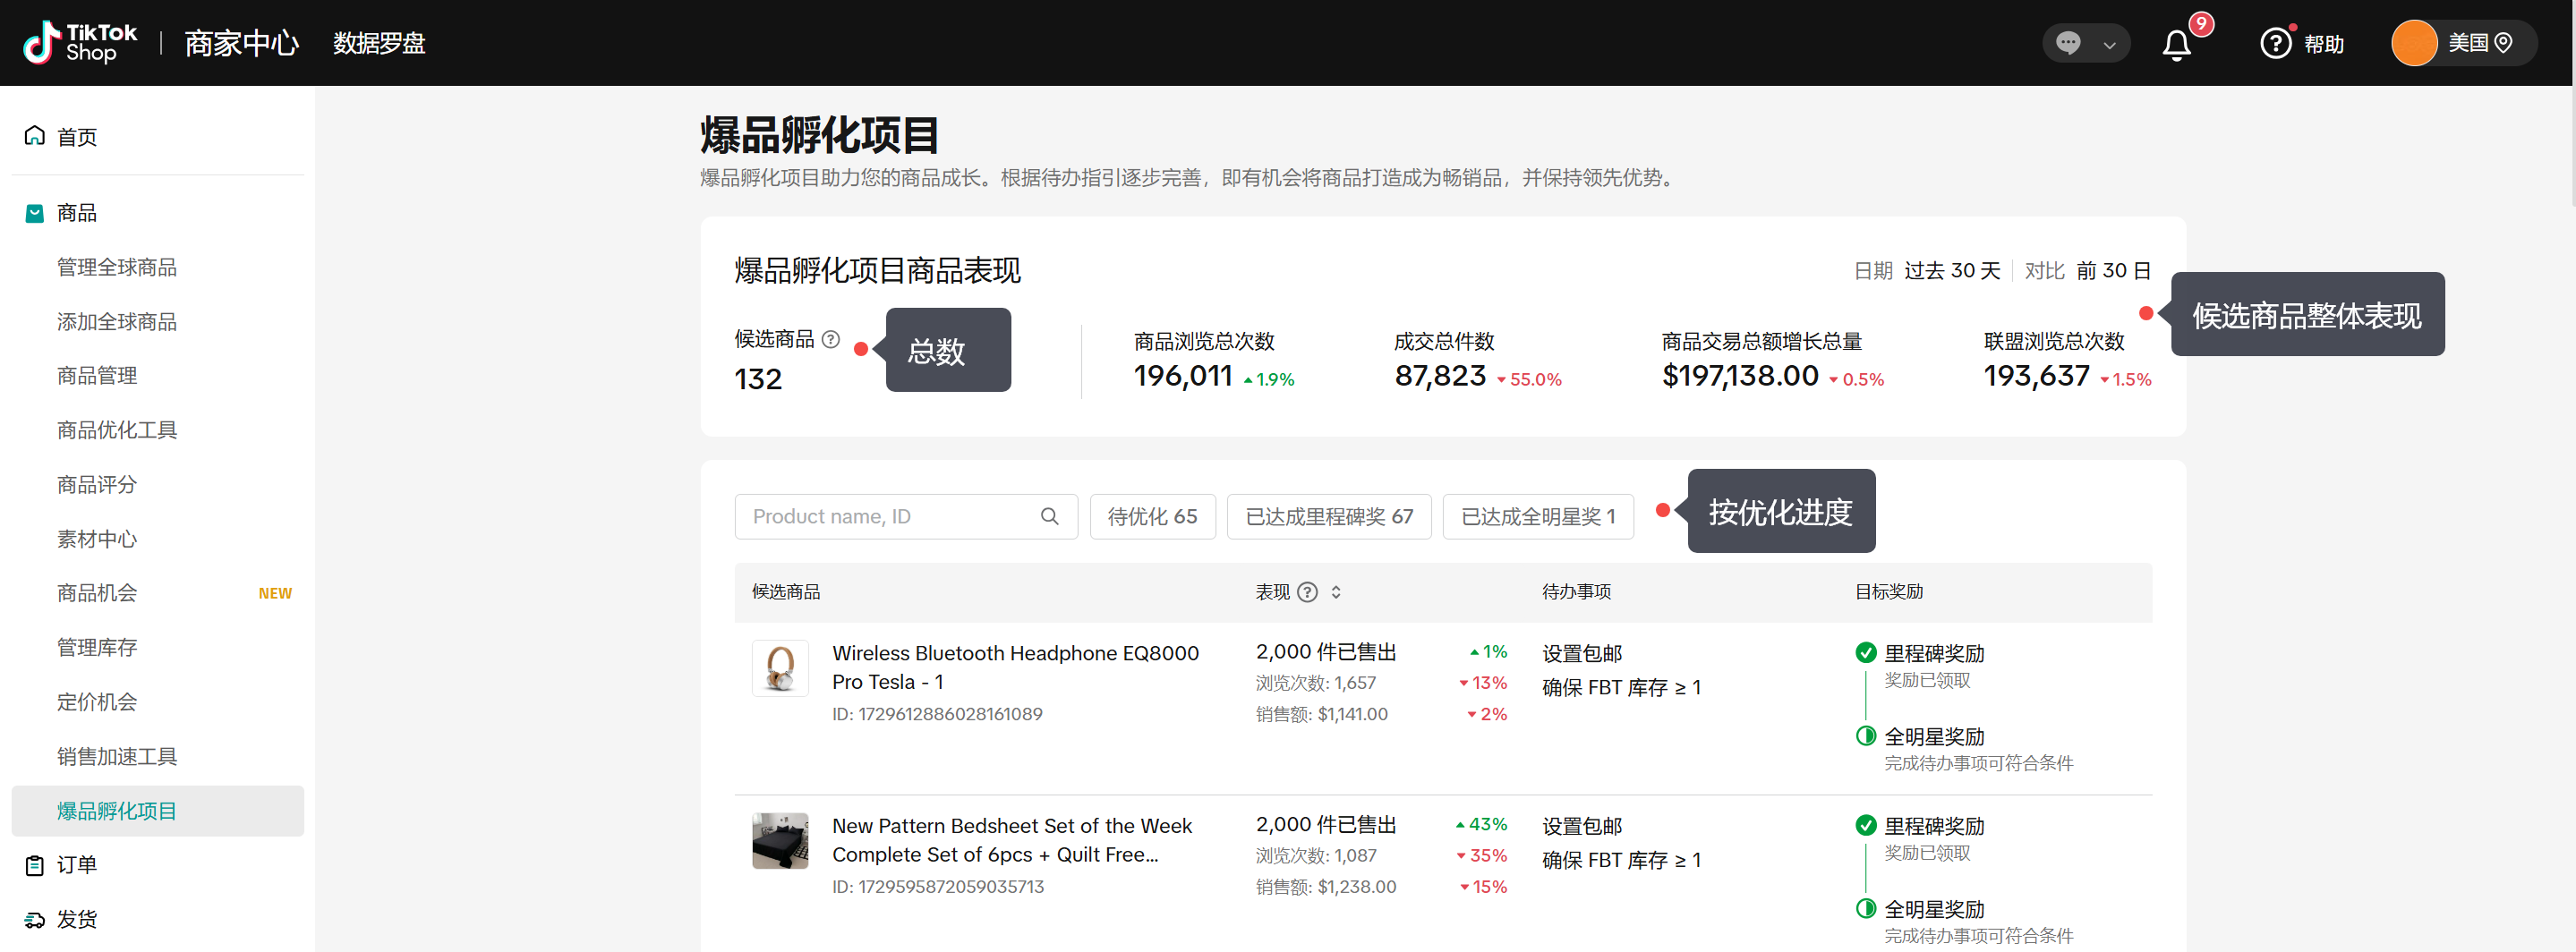Screen dimensions: 2576x952
Task: Open the chat message icon dropdown
Action: [x=2086, y=43]
